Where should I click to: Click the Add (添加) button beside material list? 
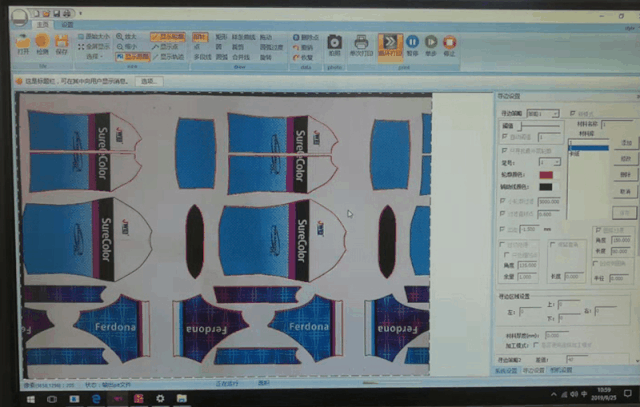pyautogui.click(x=624, y=143)
